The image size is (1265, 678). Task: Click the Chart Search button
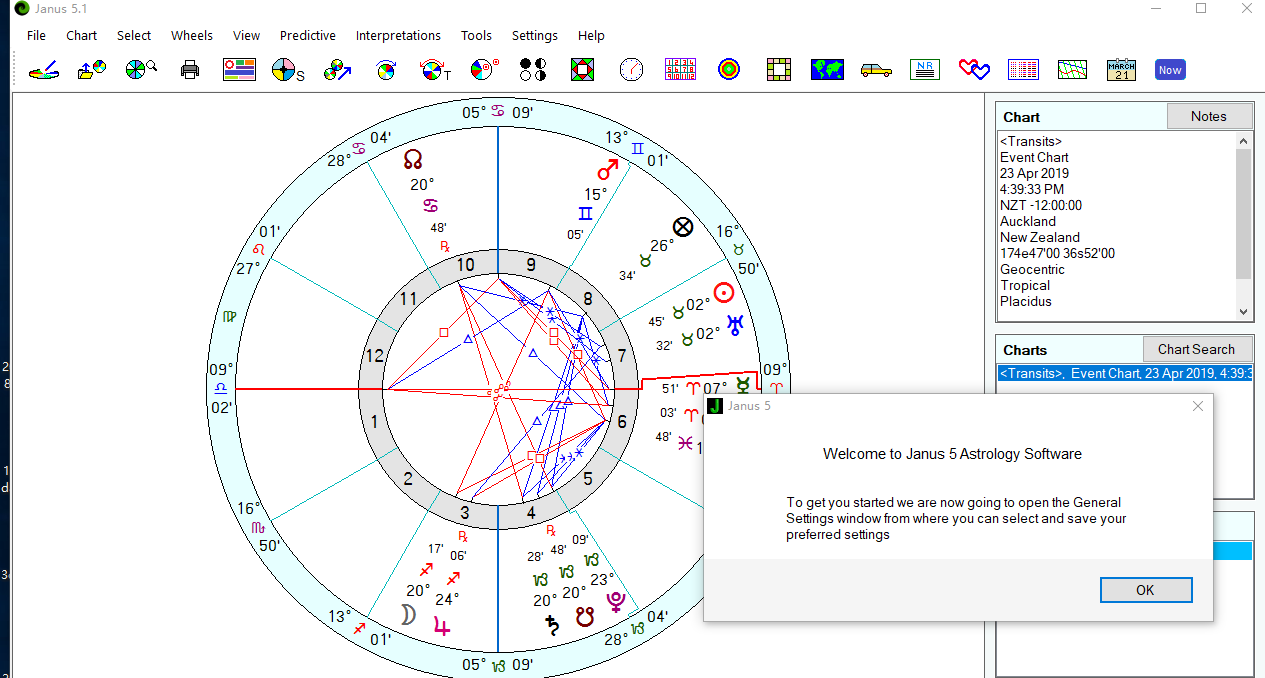click(x=1196, y=349)
